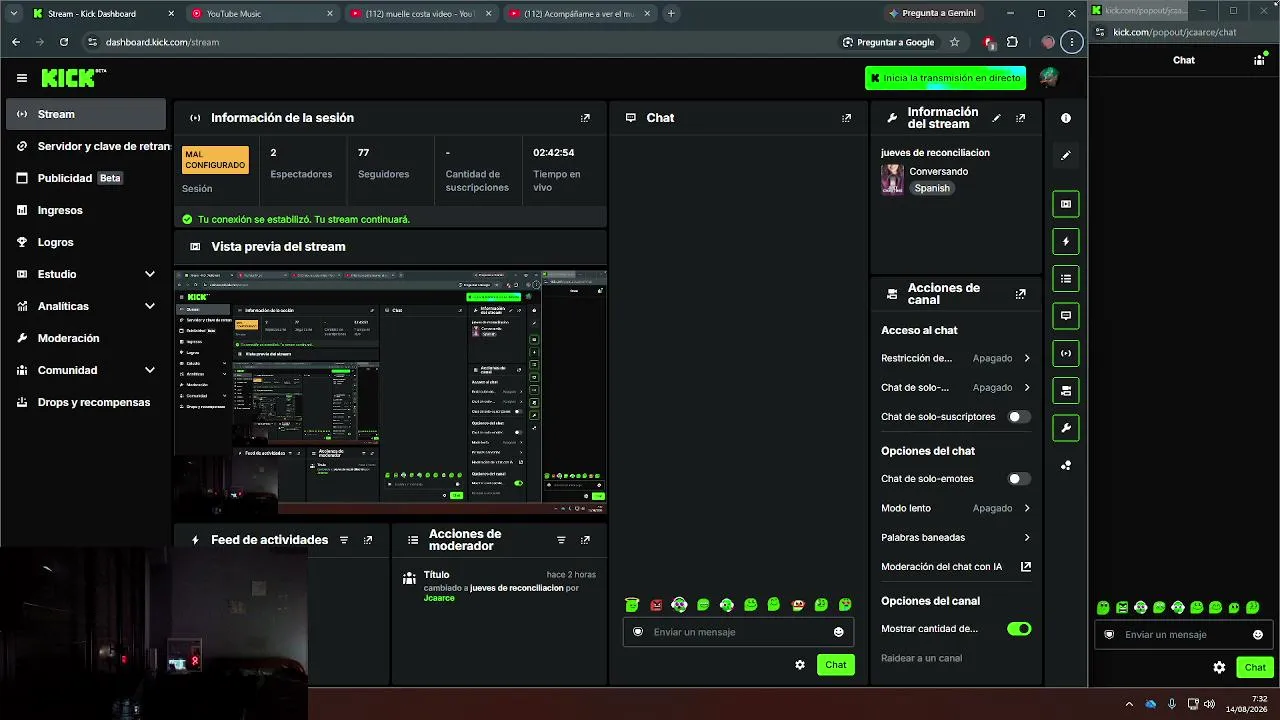The image size is (1280, 720).
Task: Toggle the stream preview panel icon in the right rail
Action: click(1066, 204)
